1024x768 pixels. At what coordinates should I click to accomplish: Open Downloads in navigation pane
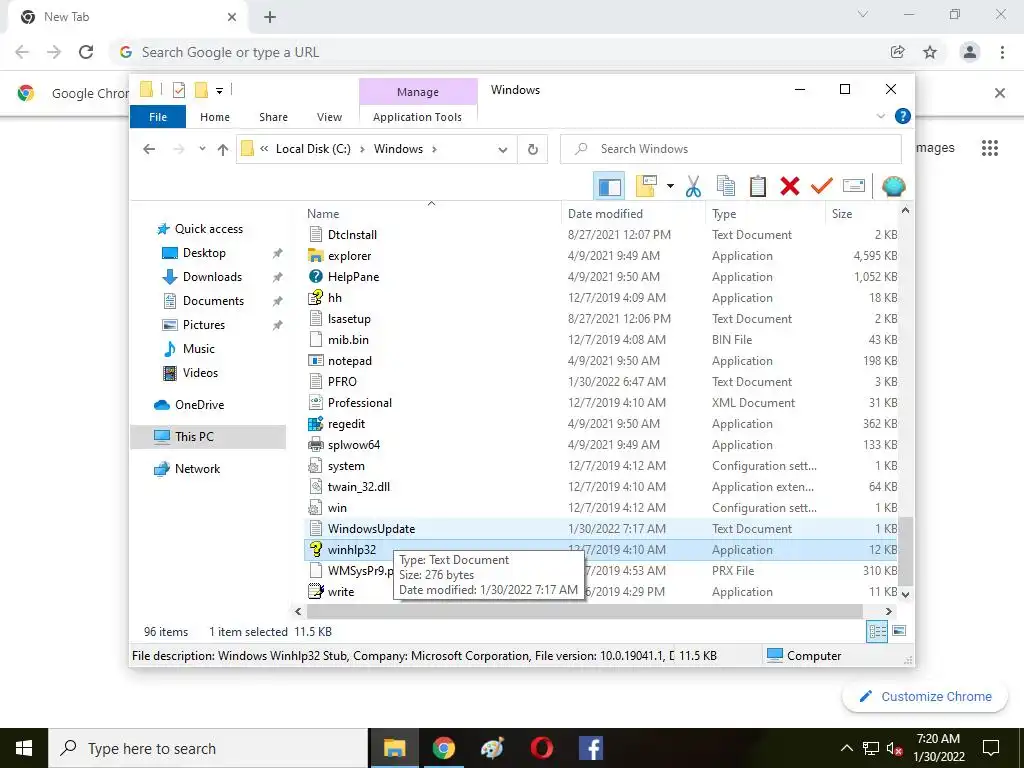coord(212,277)
